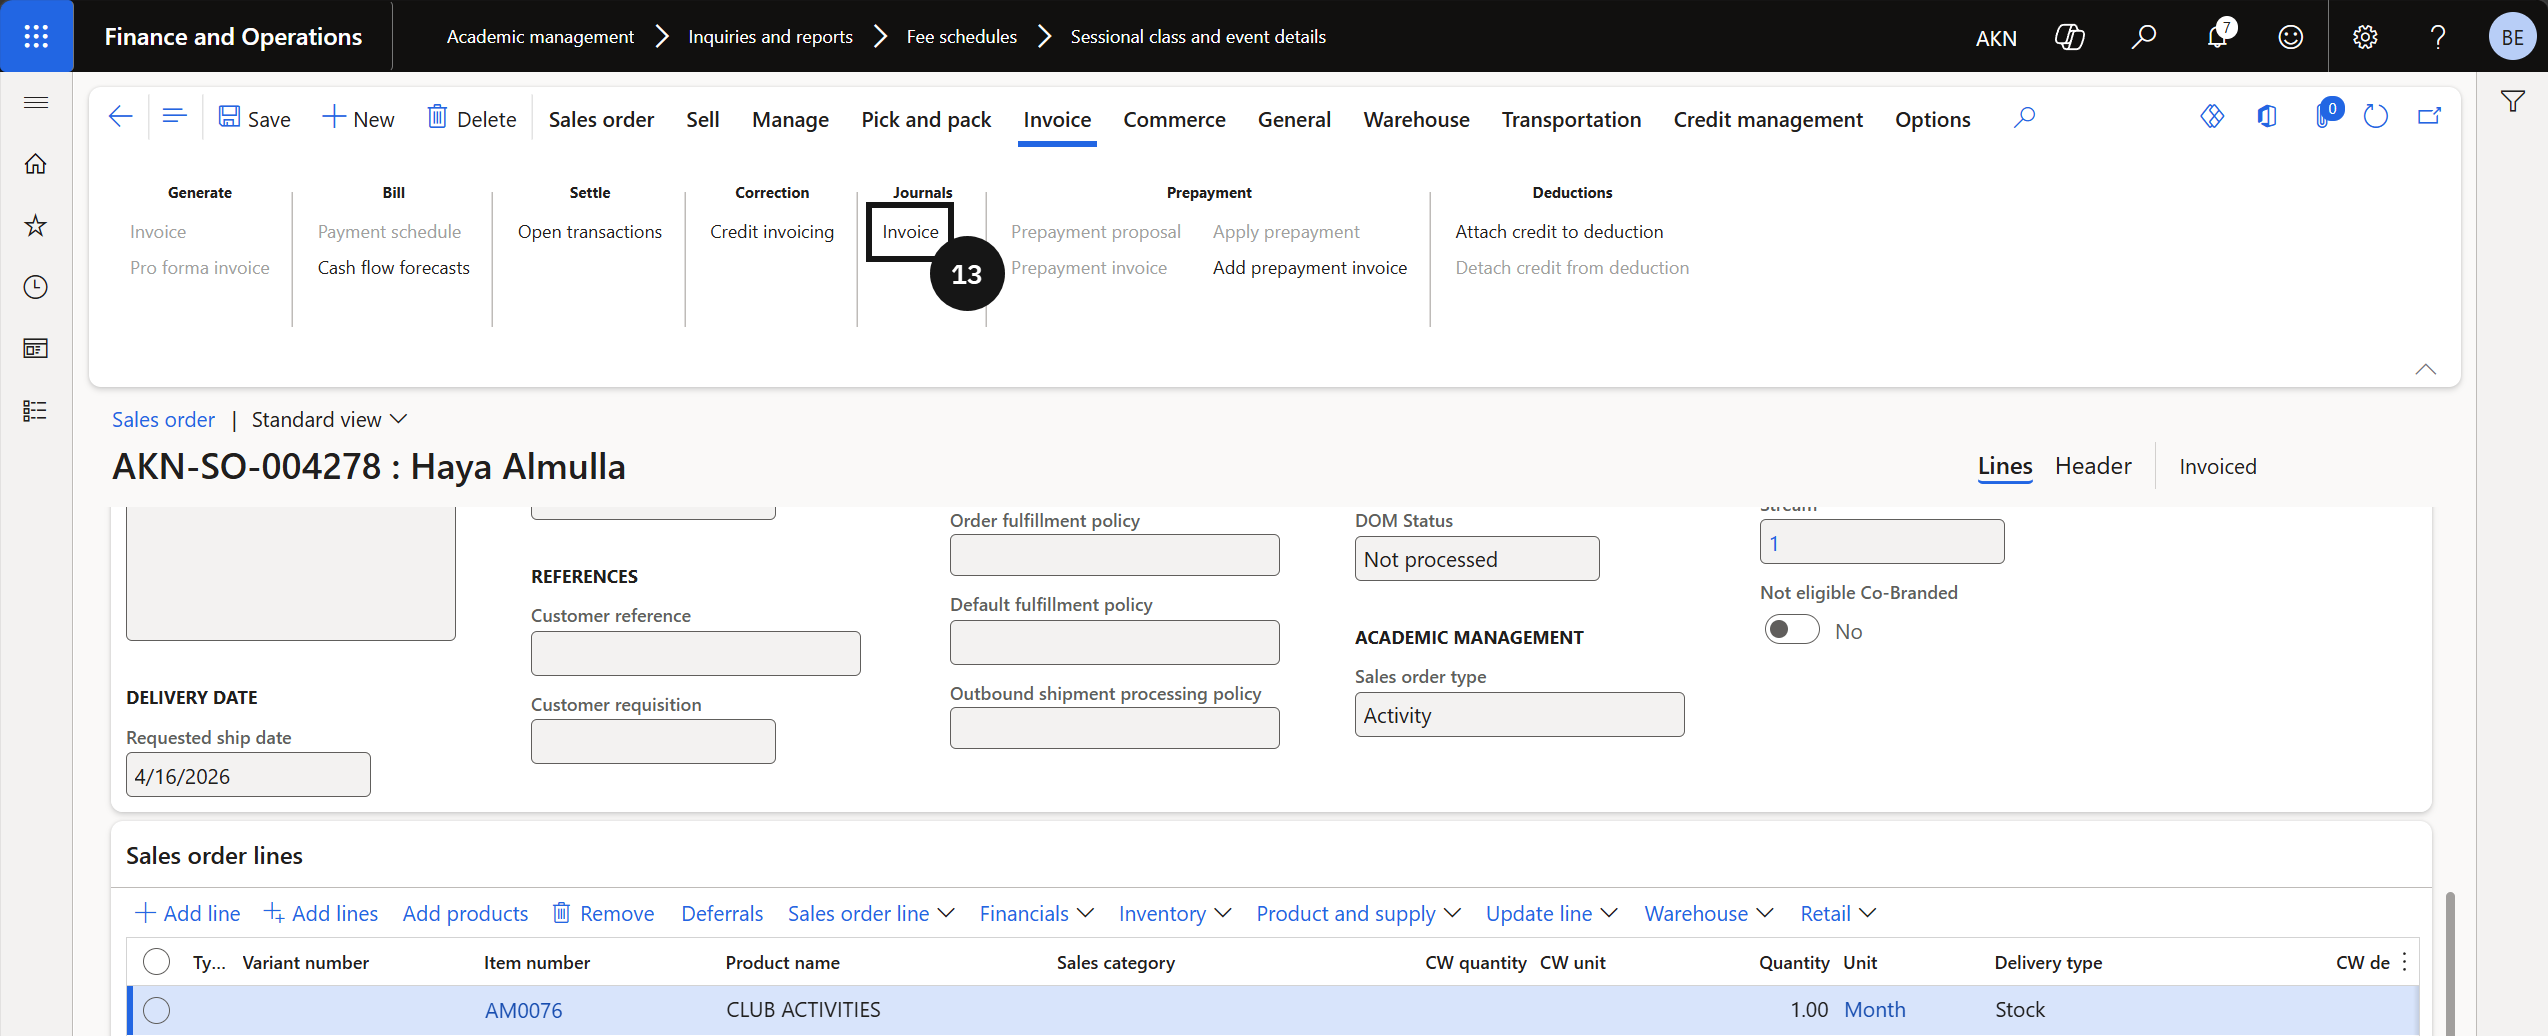Click the Save button
2548x1036 pixels.
click(x=255, y=118)
